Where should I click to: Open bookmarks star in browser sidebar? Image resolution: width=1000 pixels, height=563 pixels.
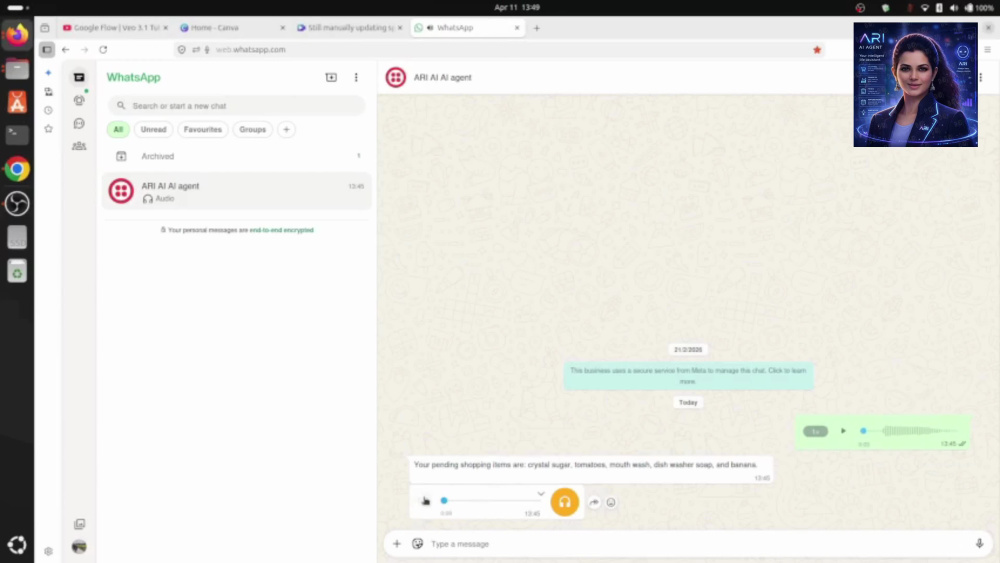point(48,129)
